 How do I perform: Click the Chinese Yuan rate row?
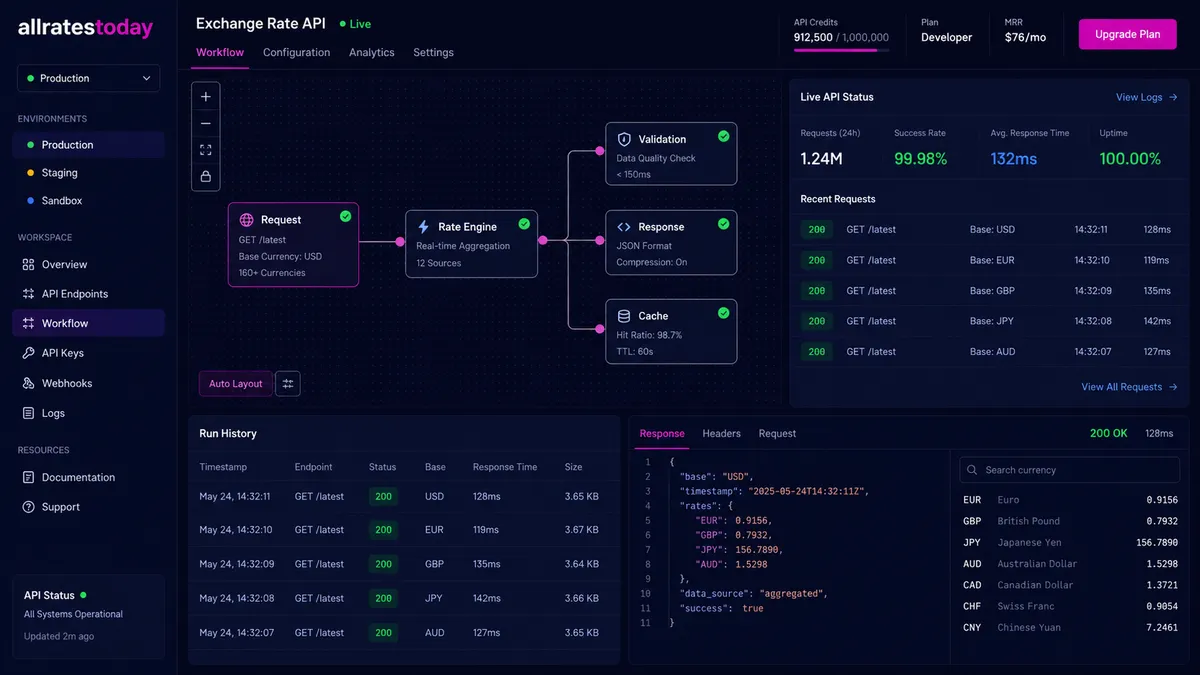pos(1070,628)
